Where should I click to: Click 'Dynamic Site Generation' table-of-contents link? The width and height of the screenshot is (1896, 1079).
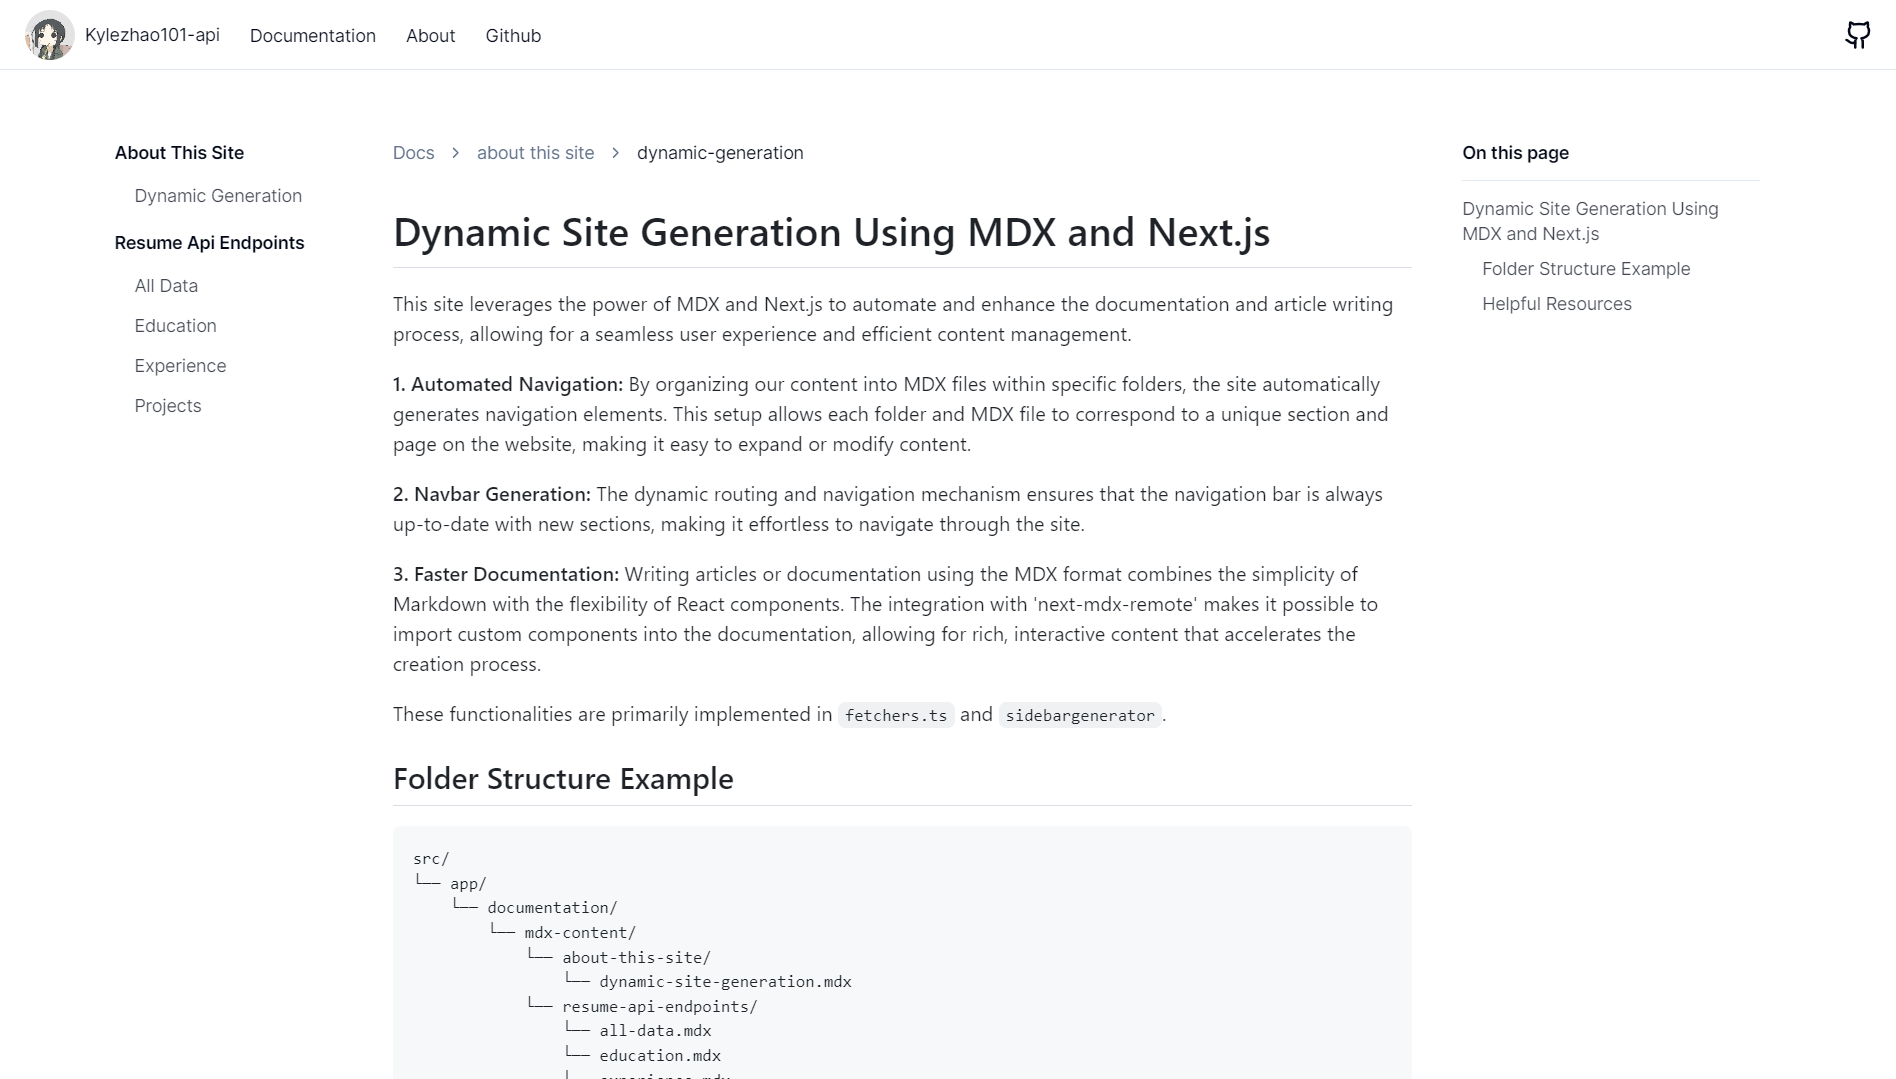pyautogui.click(x=1590, y=221)
